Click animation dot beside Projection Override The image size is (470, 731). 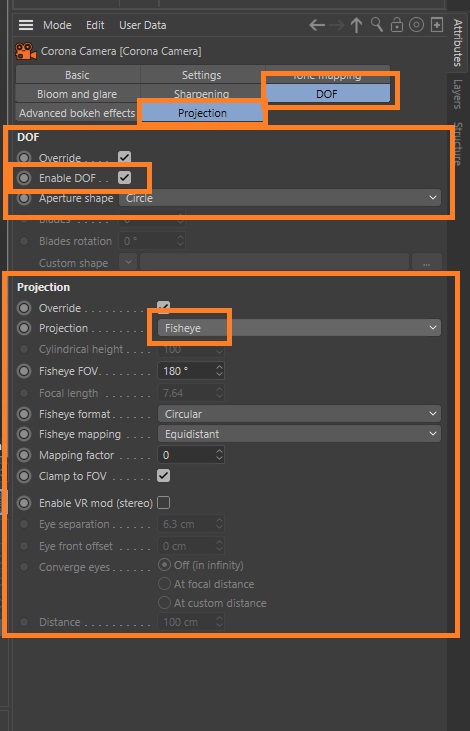click(24, 308)
